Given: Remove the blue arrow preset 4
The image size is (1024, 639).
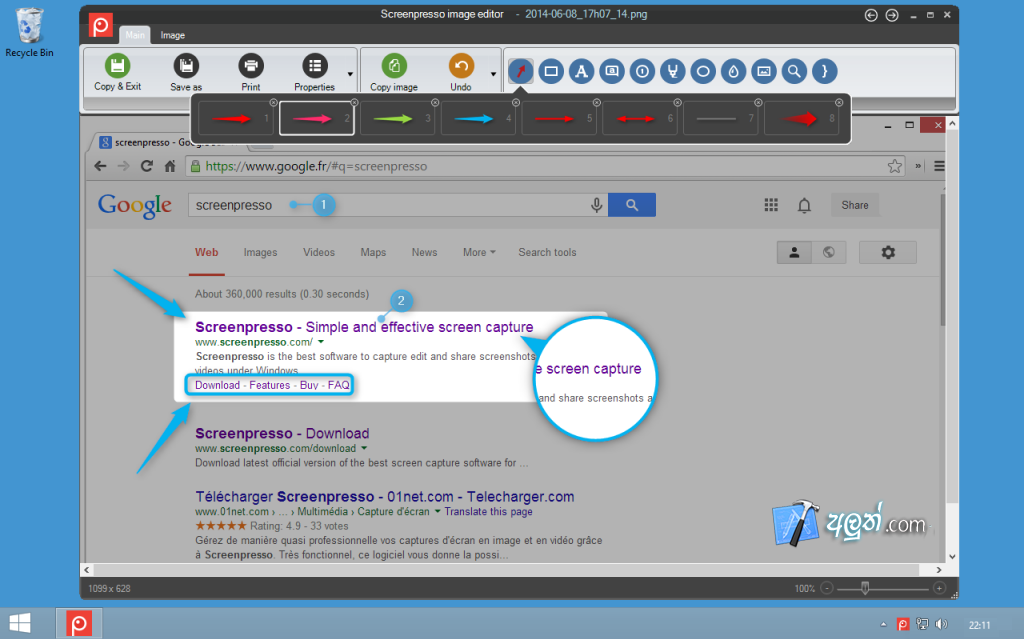Looking at the screenshot, I should pos(516,103).
